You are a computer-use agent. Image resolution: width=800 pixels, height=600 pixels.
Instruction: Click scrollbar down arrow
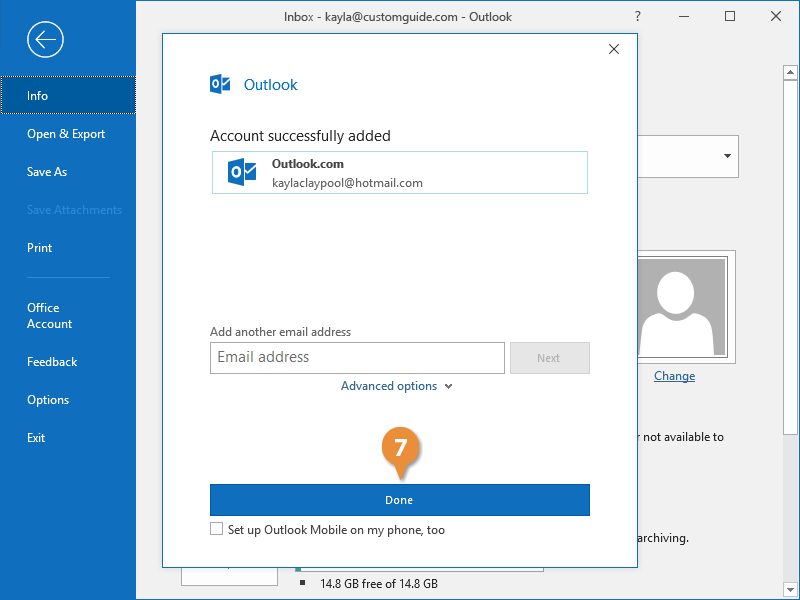point(790,589)
